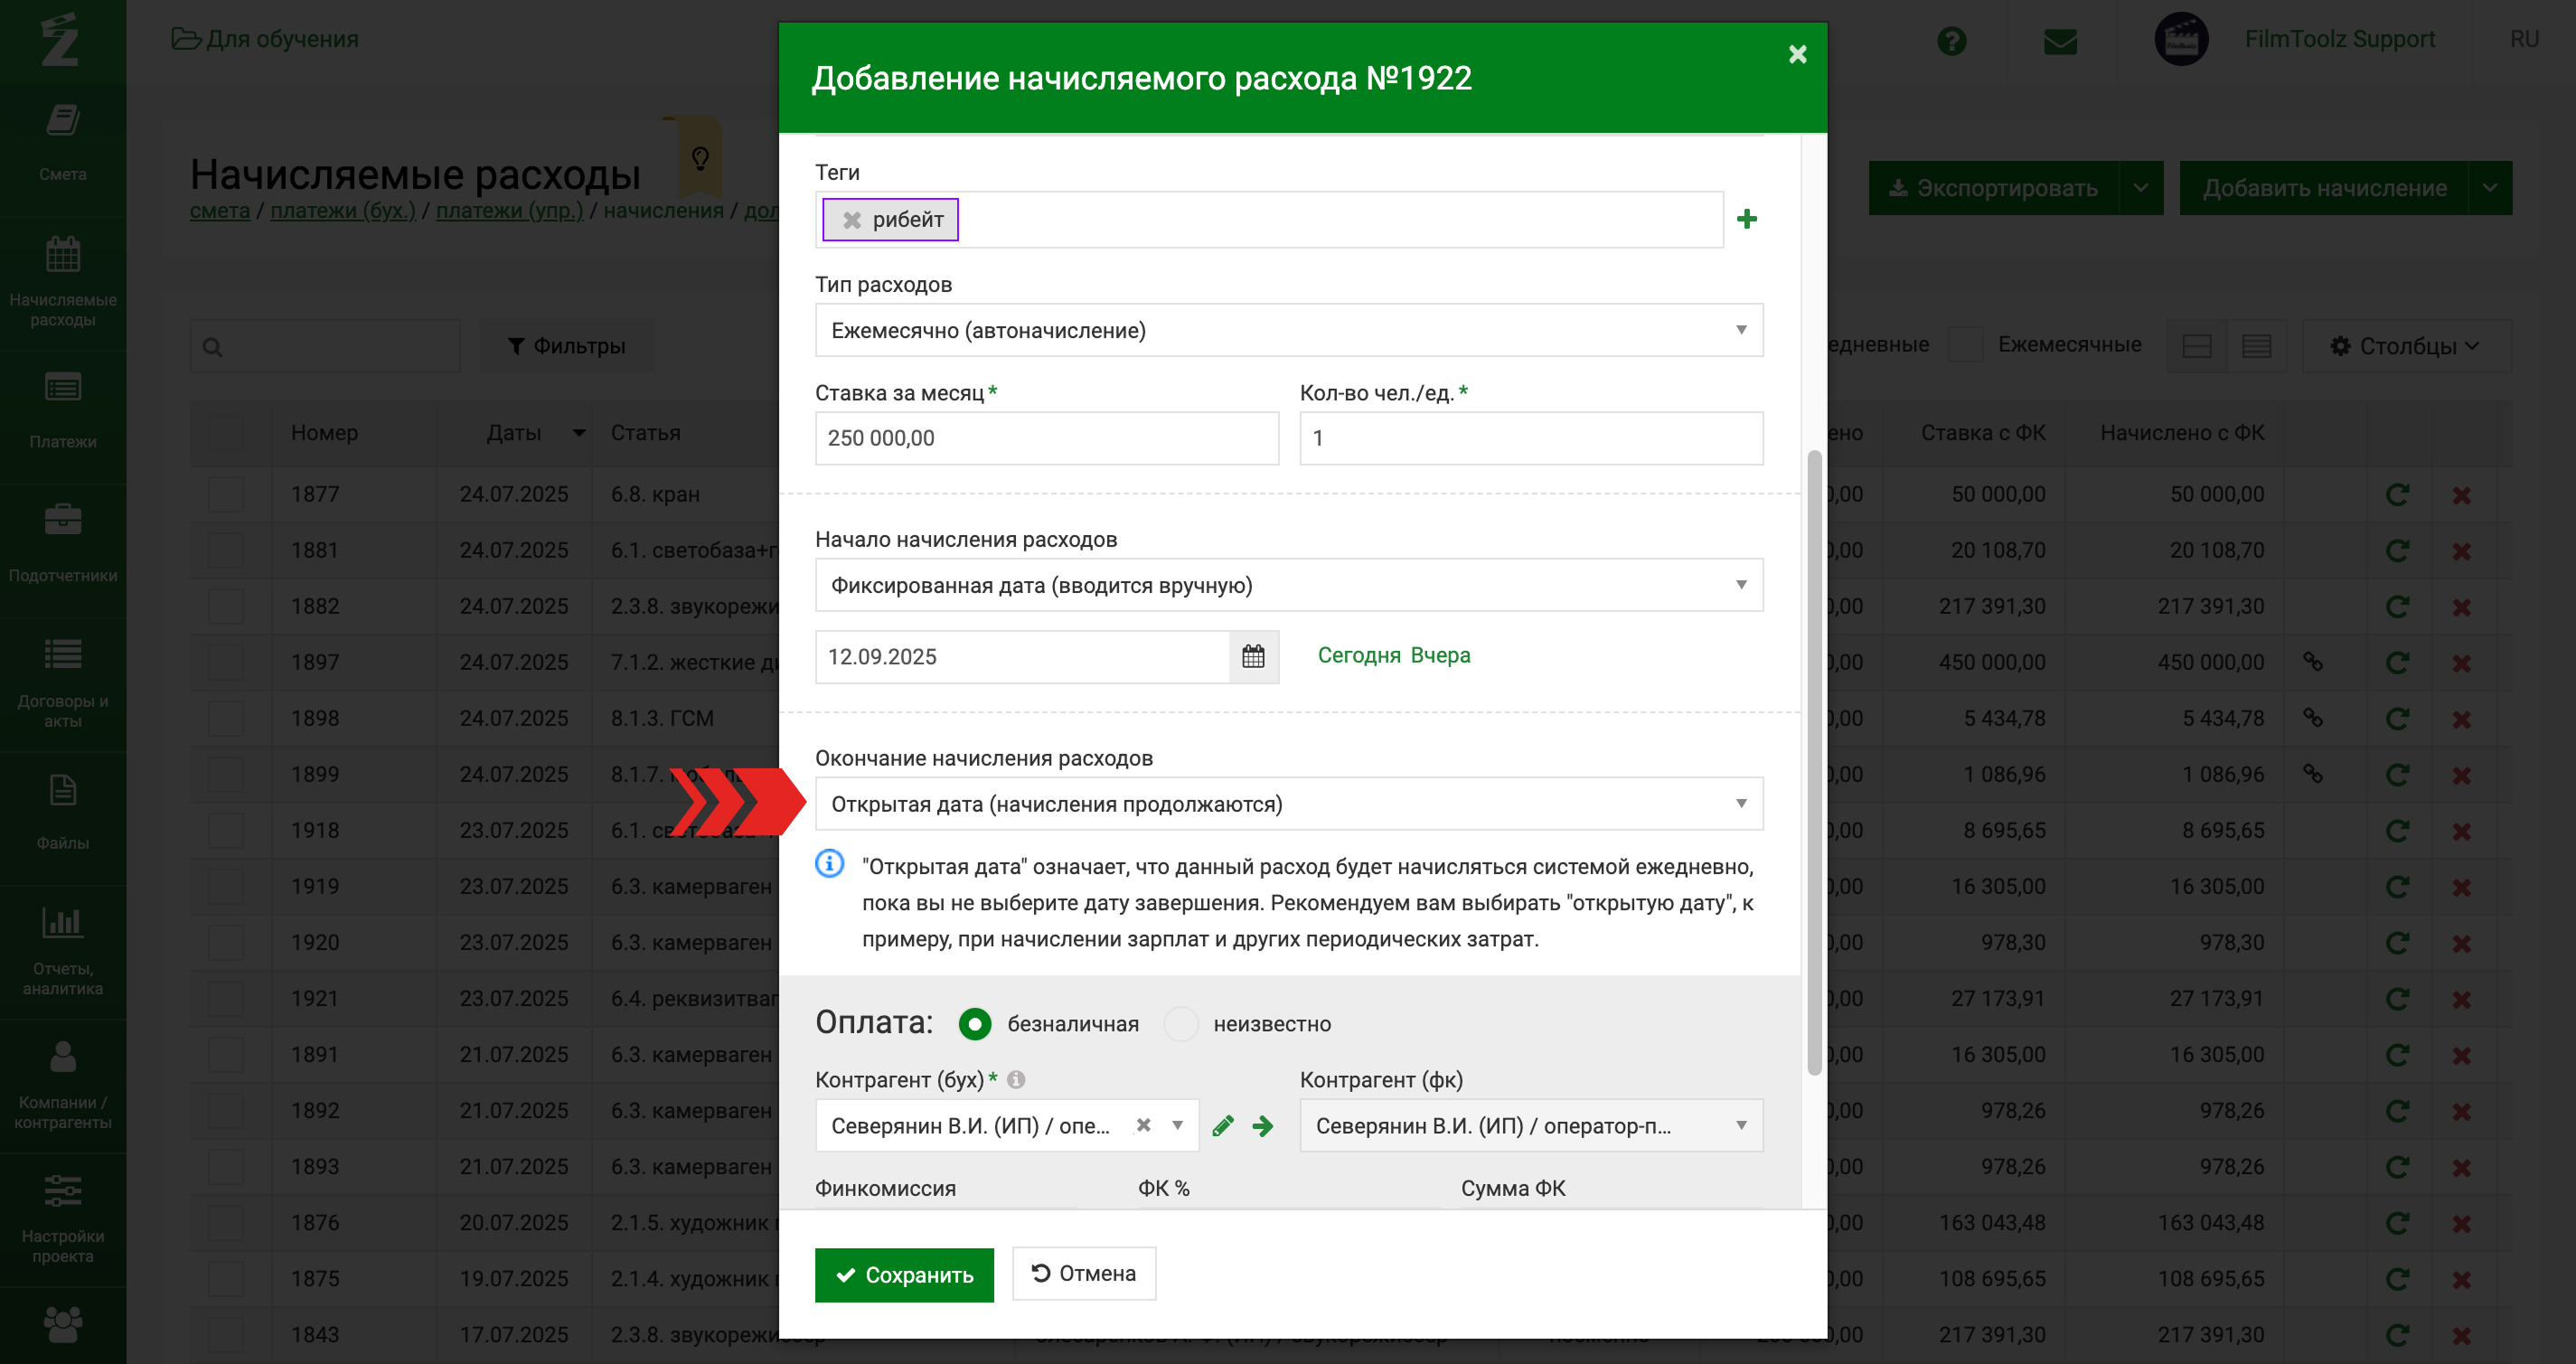Check the row 1898 checkbox
2576x1364 pixels.
(x=226, y=719)
